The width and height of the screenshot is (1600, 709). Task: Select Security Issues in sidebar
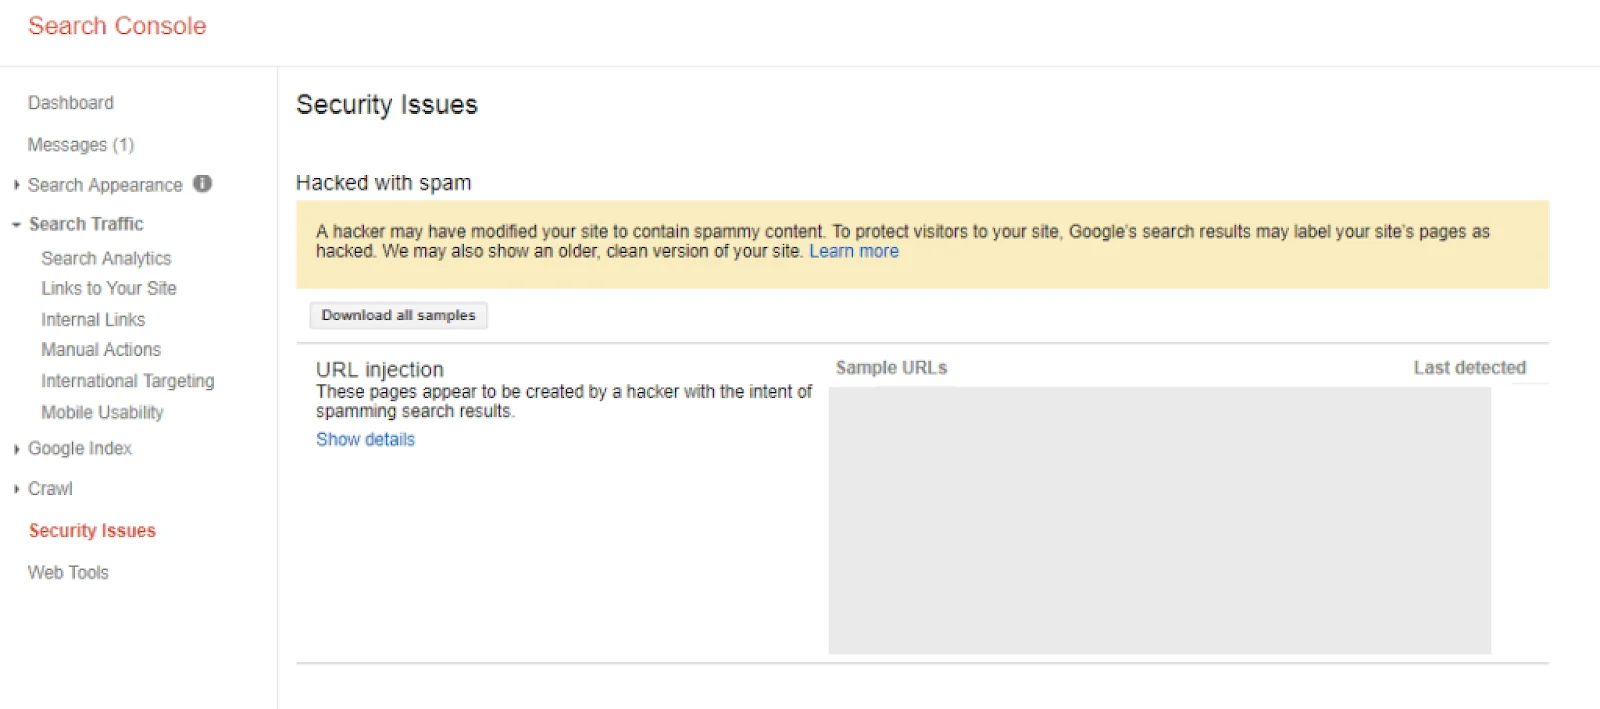(92, 530)
